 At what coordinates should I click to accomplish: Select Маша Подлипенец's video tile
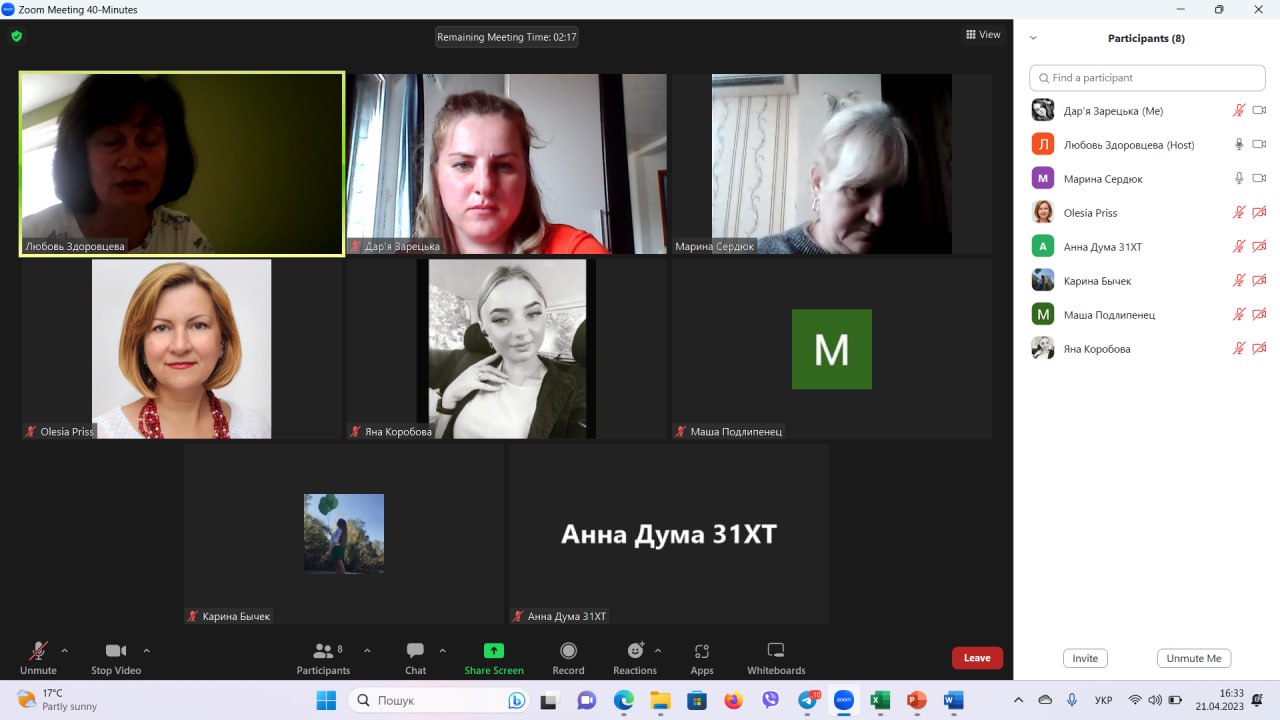pos(832,349)
